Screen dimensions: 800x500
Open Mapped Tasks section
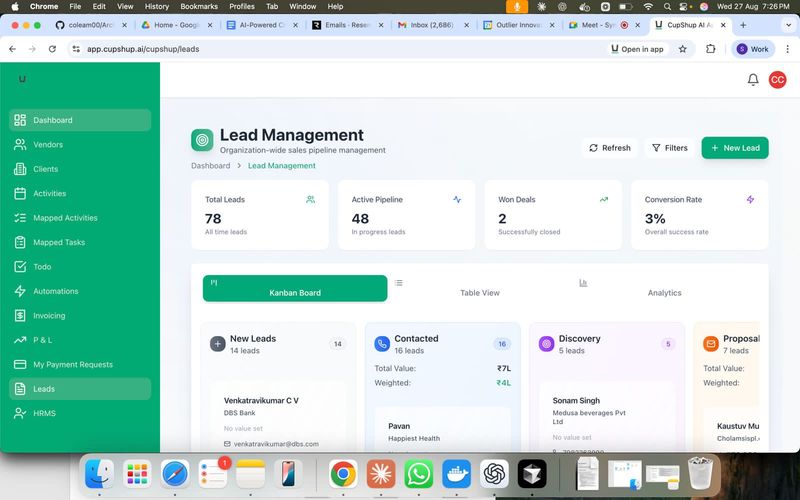(x=80, y=242)
